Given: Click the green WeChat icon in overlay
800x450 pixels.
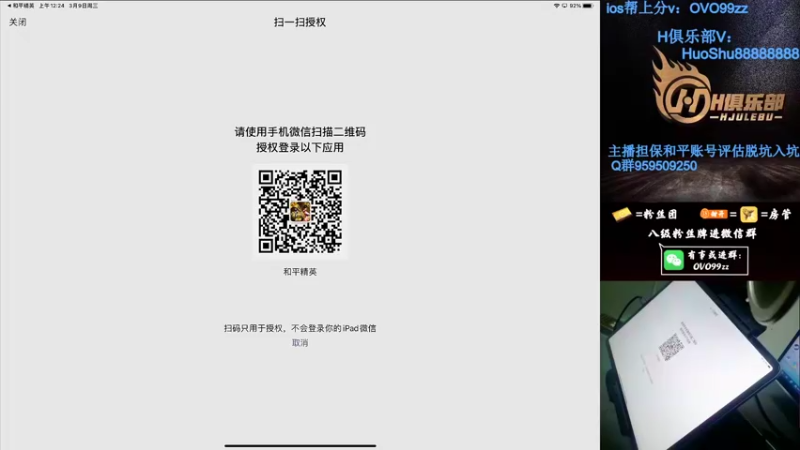Looking at the screenshot, I should click(673, 260).
